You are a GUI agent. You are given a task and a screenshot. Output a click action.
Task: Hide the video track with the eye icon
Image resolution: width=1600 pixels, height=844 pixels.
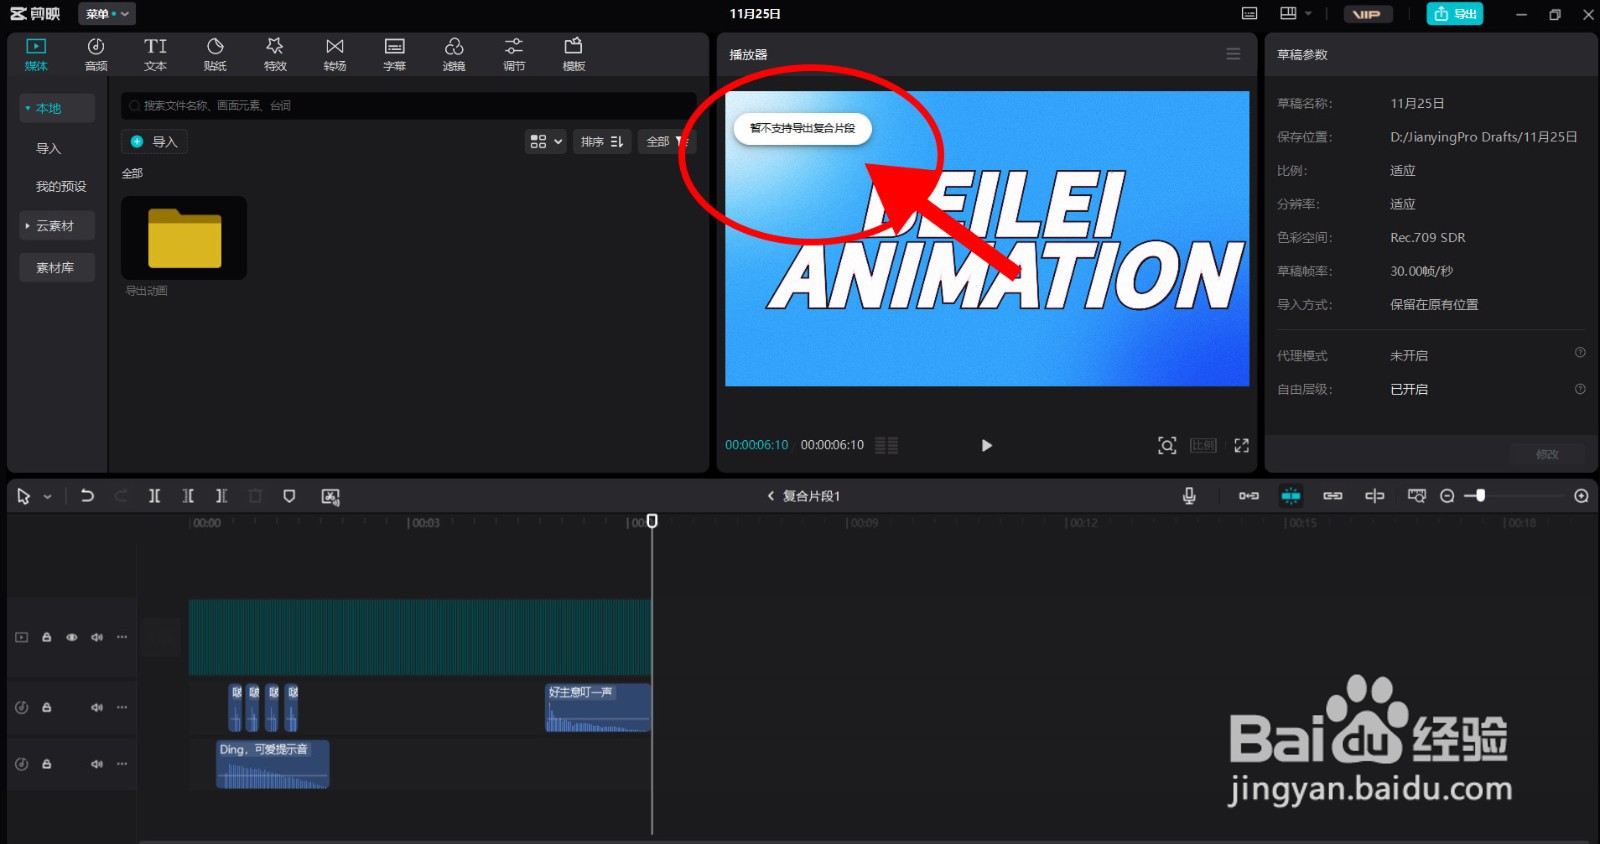[72, 637]
